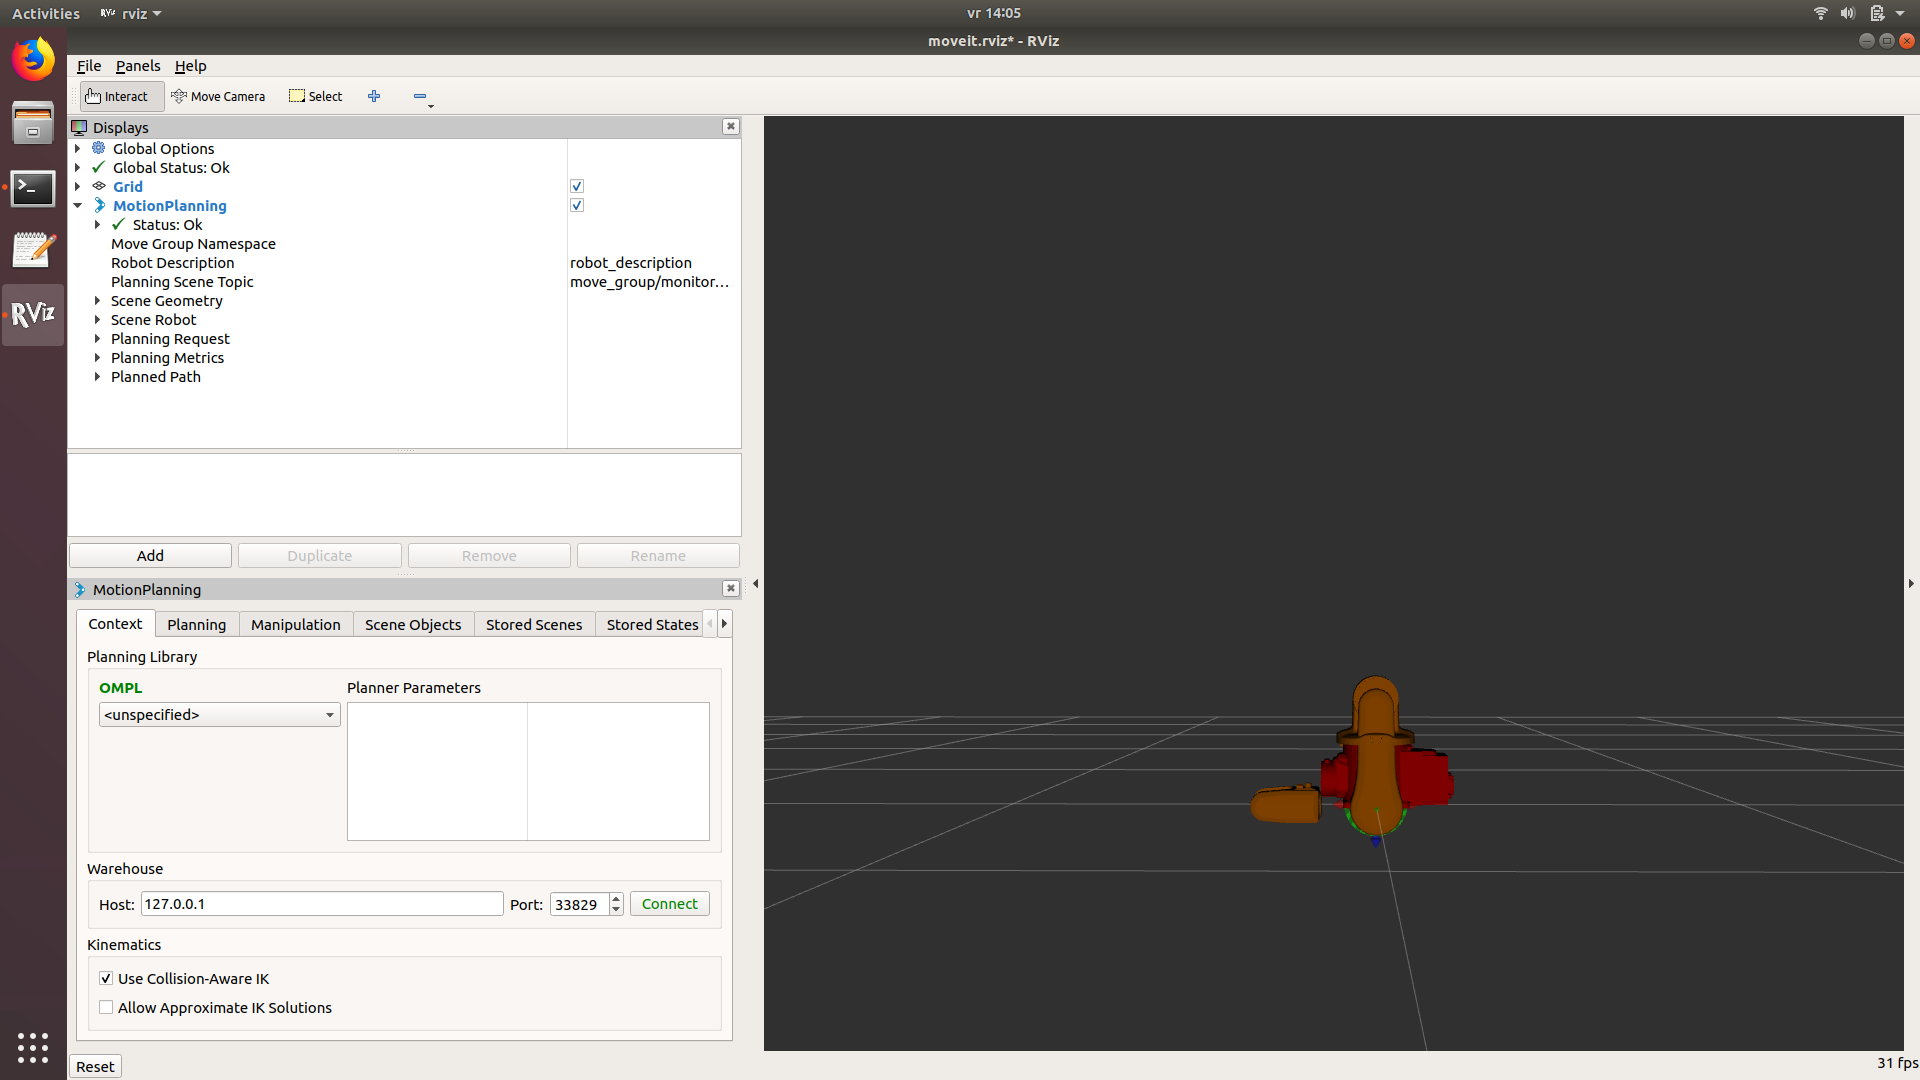1920x1080 pixels.
Task: Toggle Grid visibility checkbox
Action: click(x=576, y=186)
